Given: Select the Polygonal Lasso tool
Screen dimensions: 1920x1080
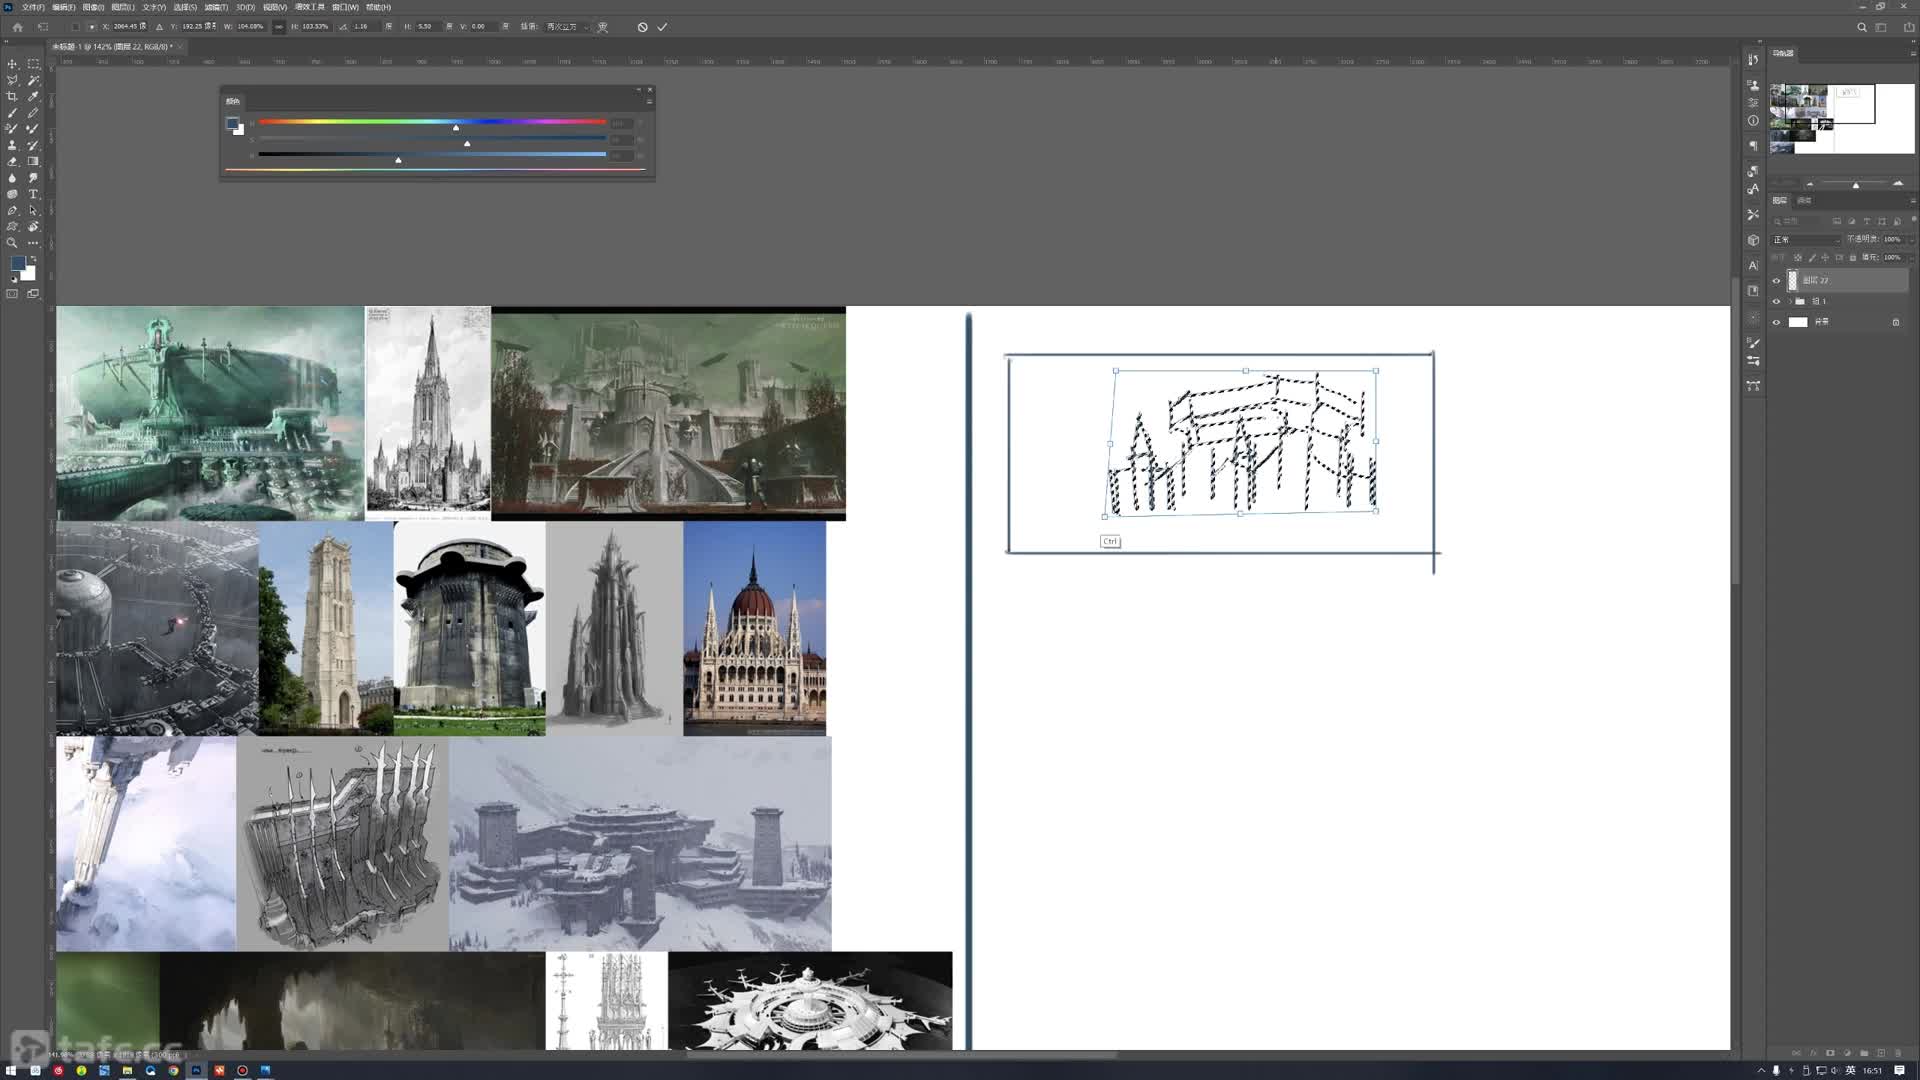Looking at the screenshot, I should [12, 80].
